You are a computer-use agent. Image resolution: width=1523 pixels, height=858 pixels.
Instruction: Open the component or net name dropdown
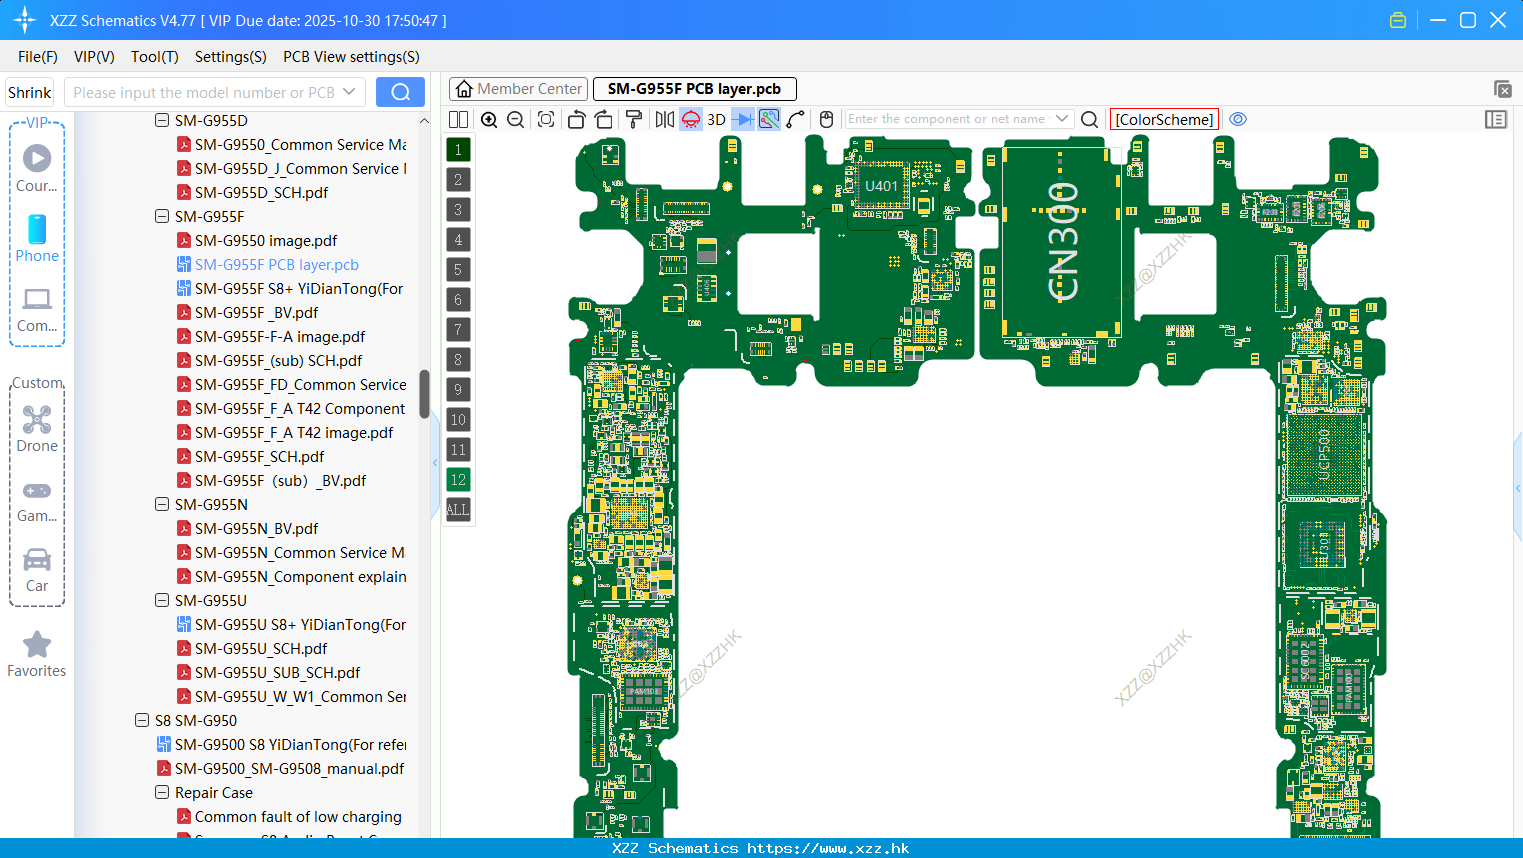tap(1062, 119)
